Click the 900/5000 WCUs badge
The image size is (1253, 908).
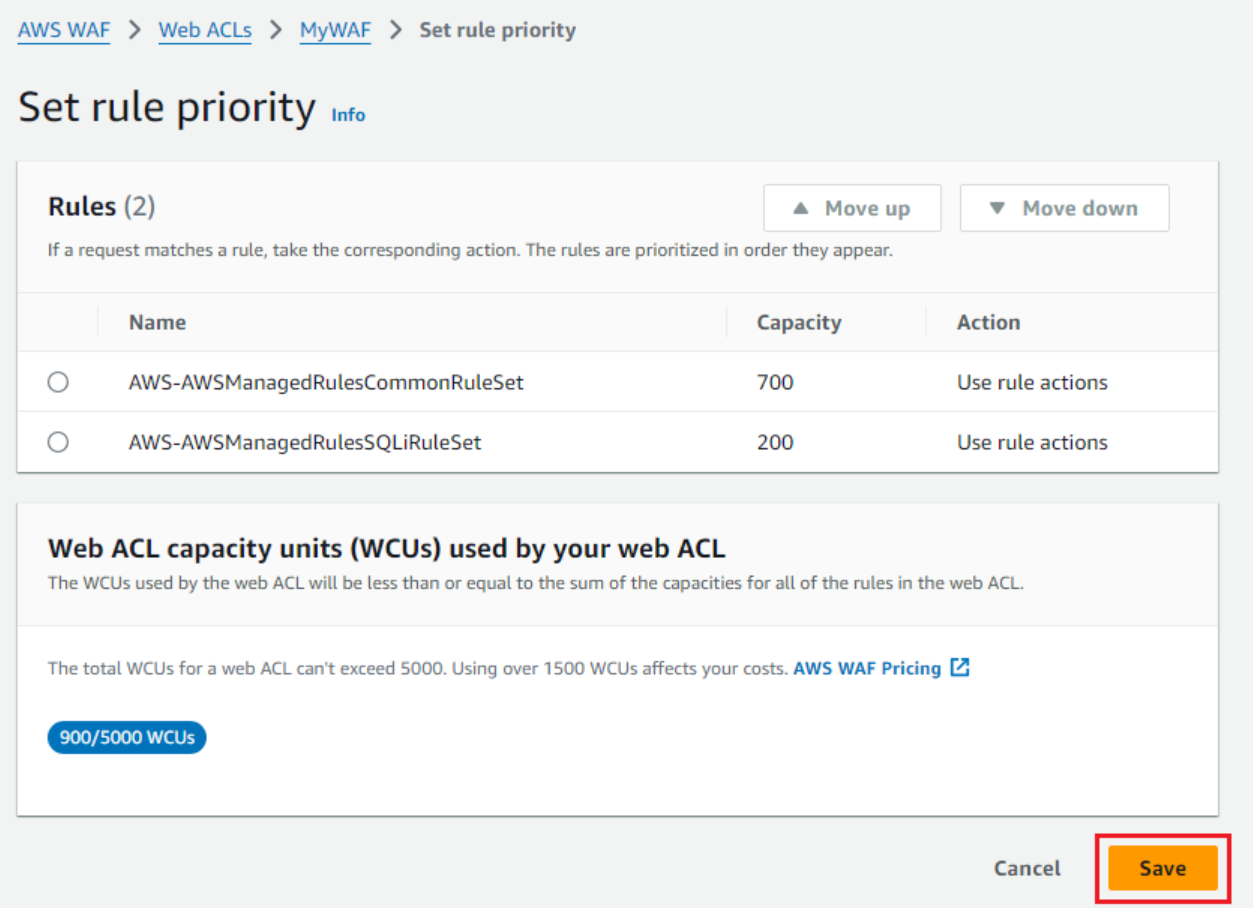pyautogui.click(x=127, y=738)
